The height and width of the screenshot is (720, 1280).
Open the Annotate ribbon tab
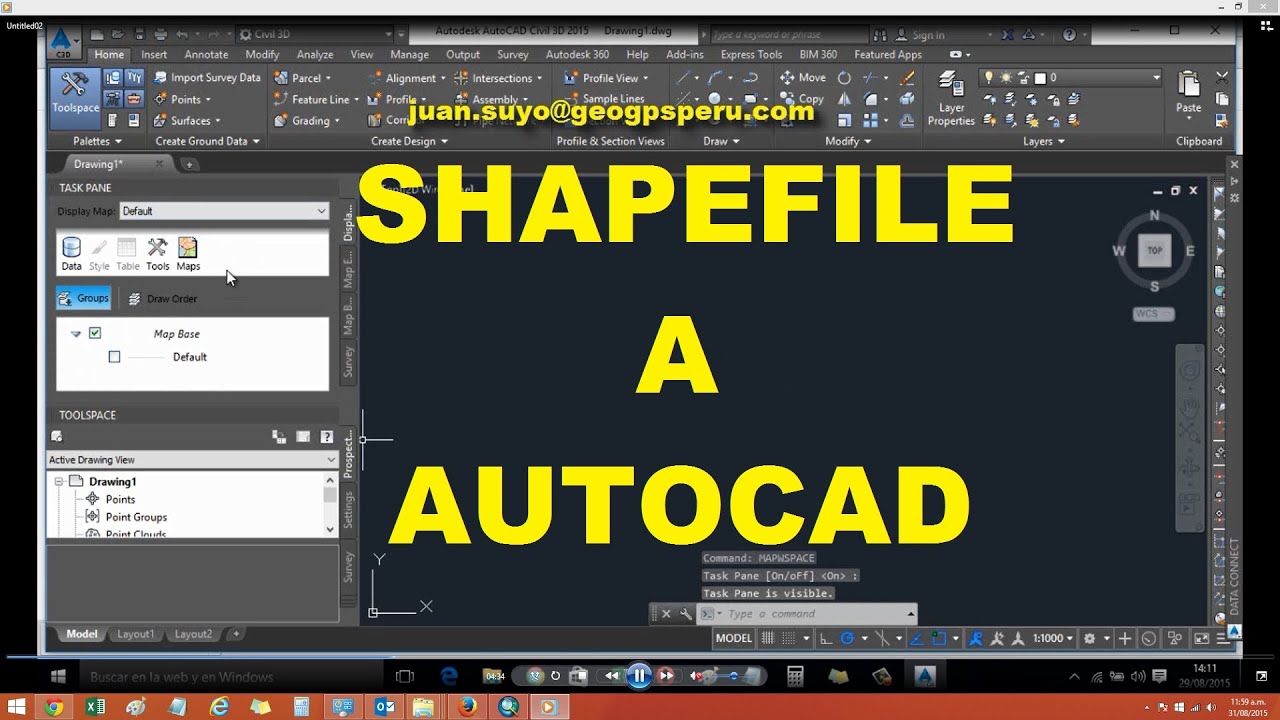coord(206,54)
